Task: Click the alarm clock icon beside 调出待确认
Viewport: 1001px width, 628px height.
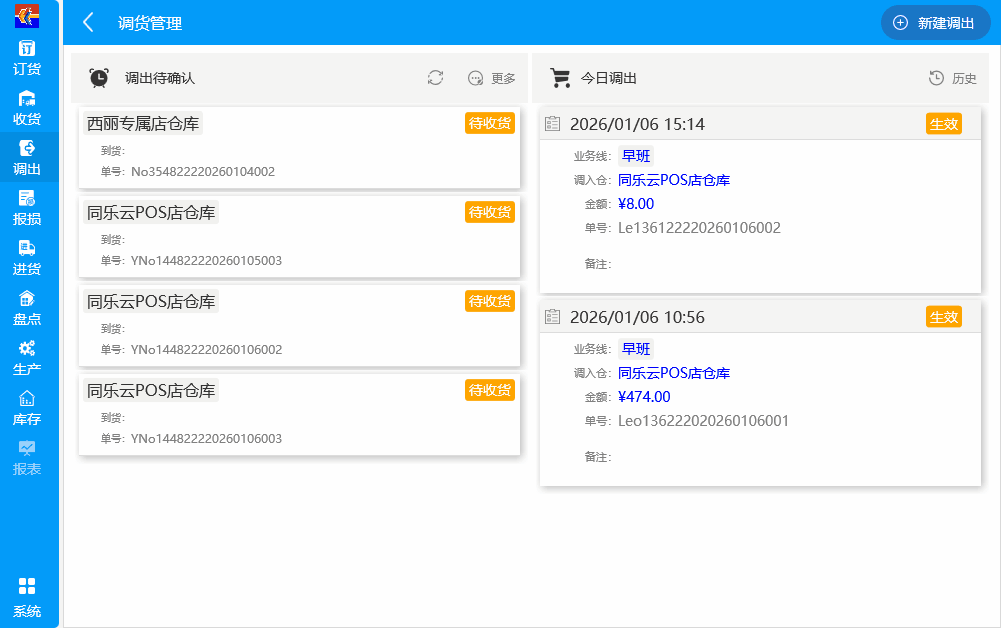Action: click(x=99, y=78)
